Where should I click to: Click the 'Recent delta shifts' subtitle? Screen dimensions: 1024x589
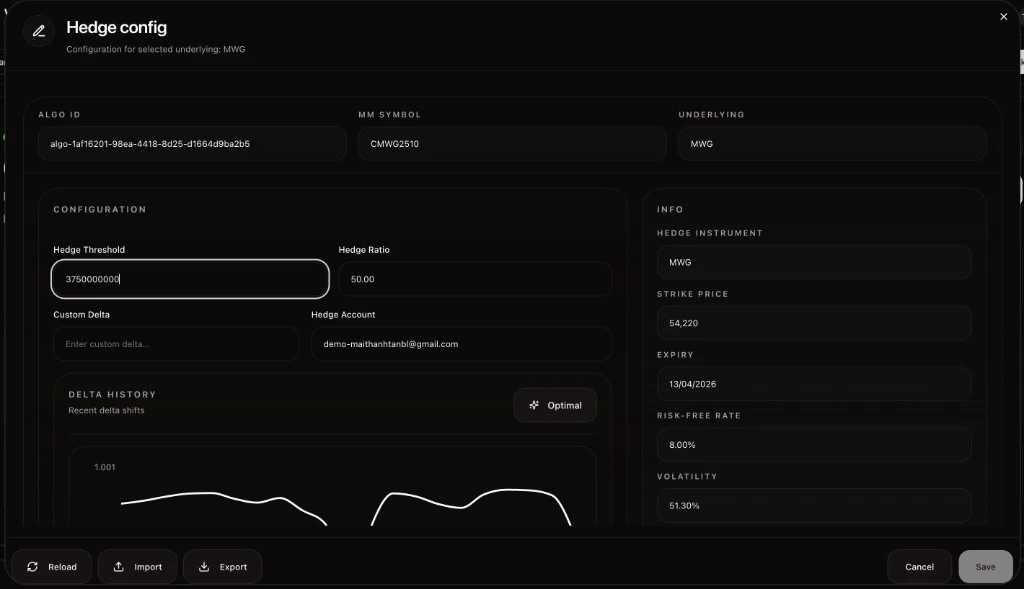point(106,410)
